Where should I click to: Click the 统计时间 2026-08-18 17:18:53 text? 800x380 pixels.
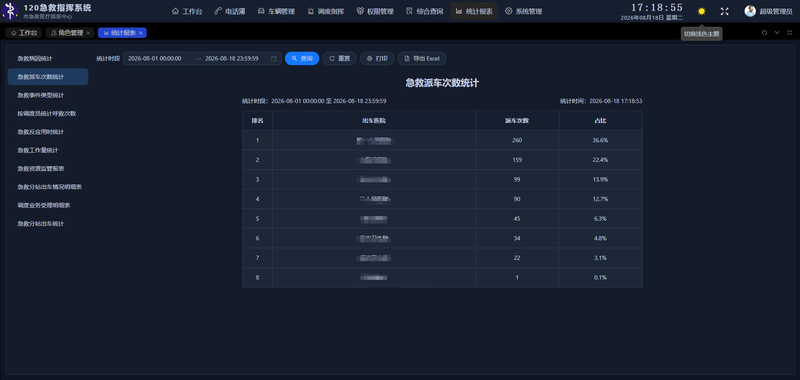[x=601, y=101]
